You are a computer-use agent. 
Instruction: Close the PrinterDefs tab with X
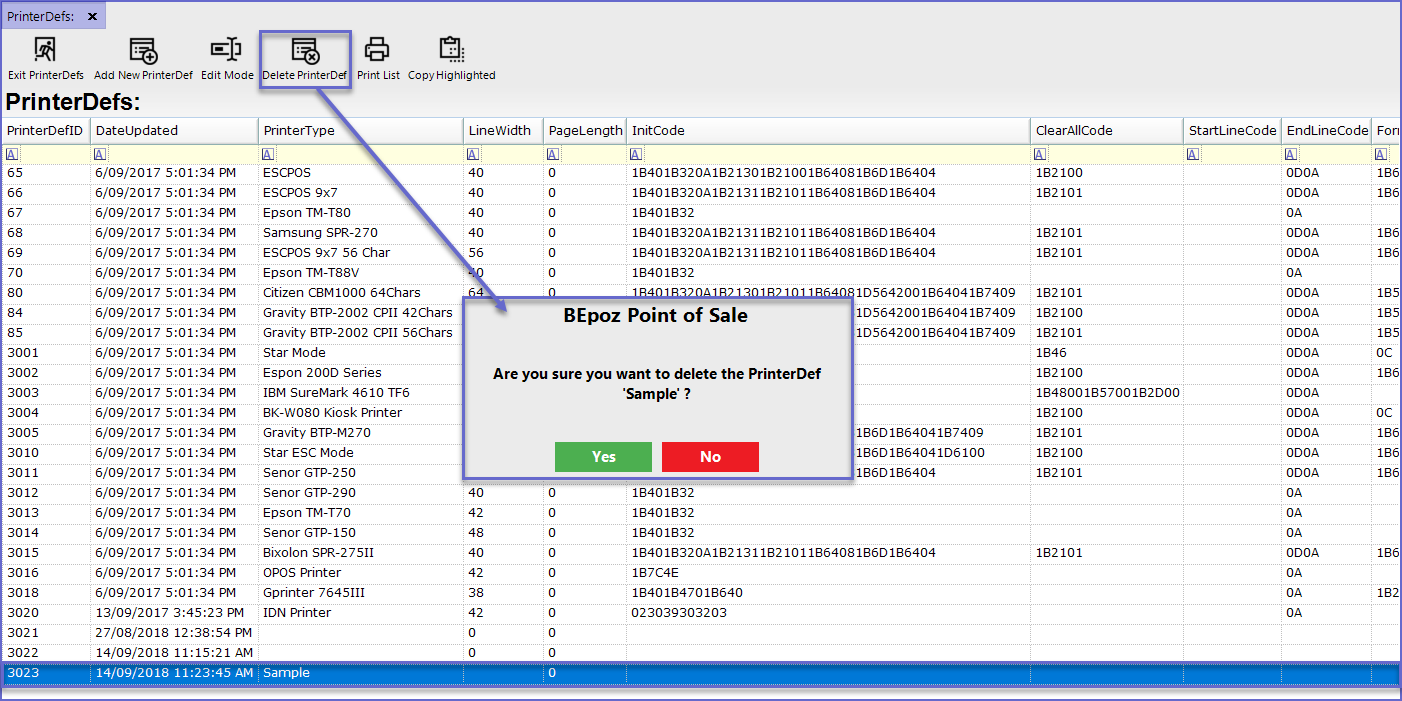[93, 16]
